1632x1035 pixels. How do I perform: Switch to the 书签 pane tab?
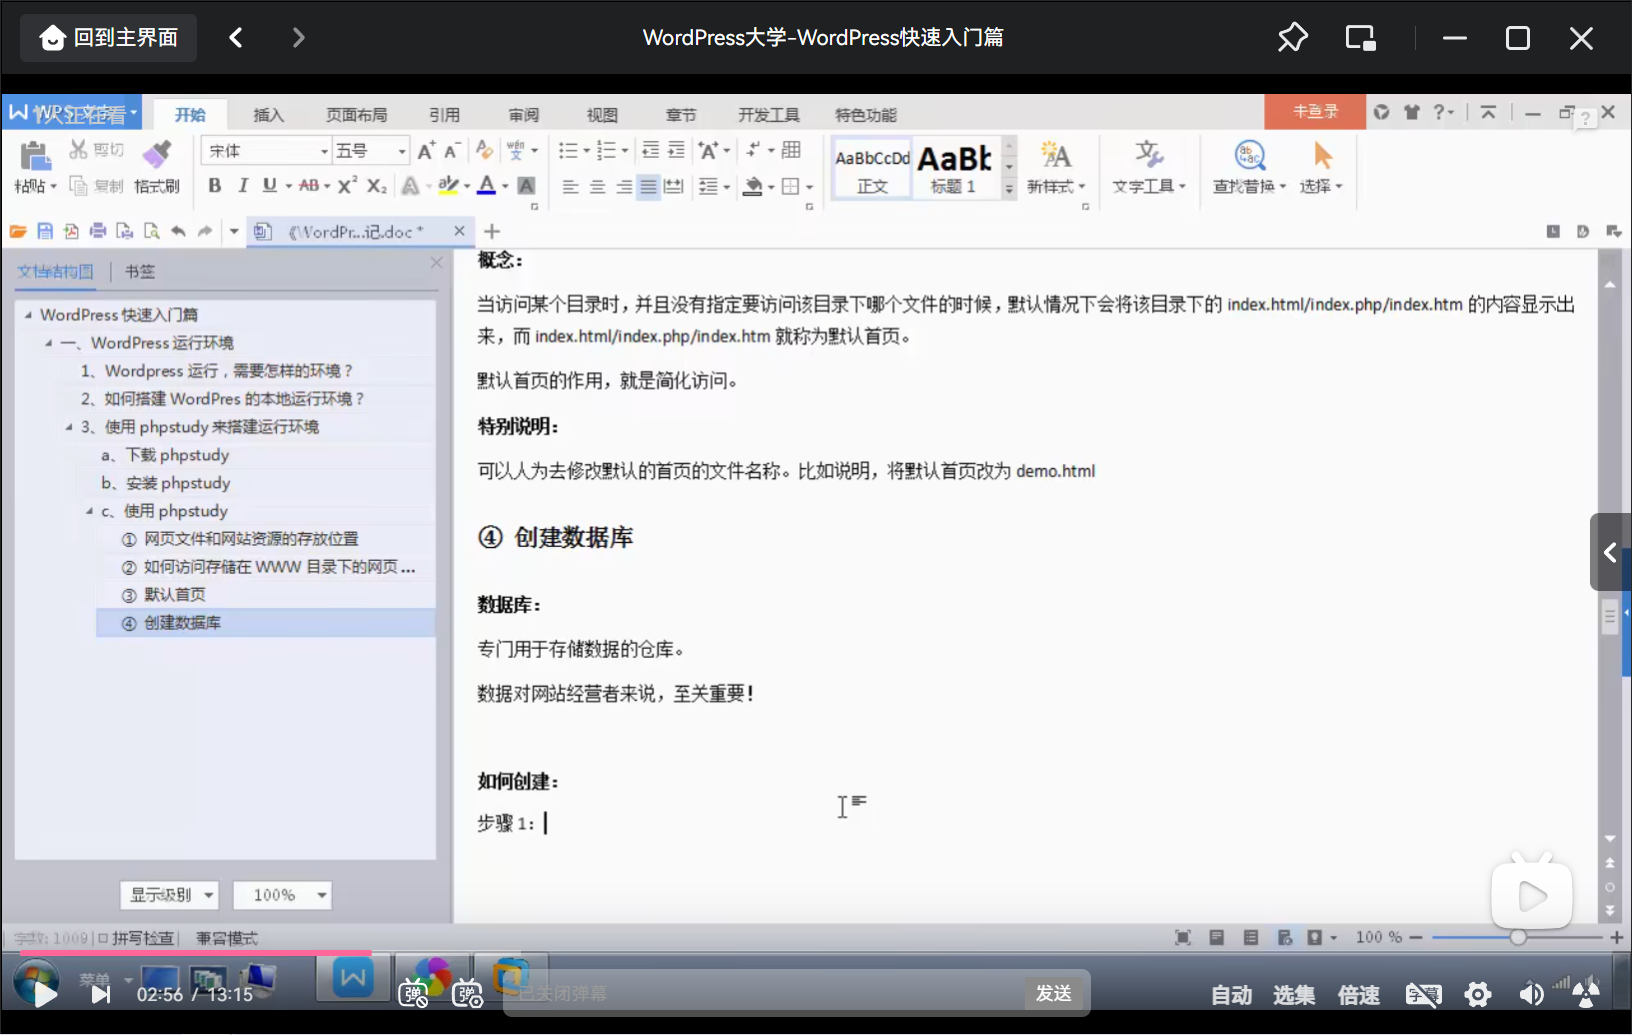(x=140, y=271)
